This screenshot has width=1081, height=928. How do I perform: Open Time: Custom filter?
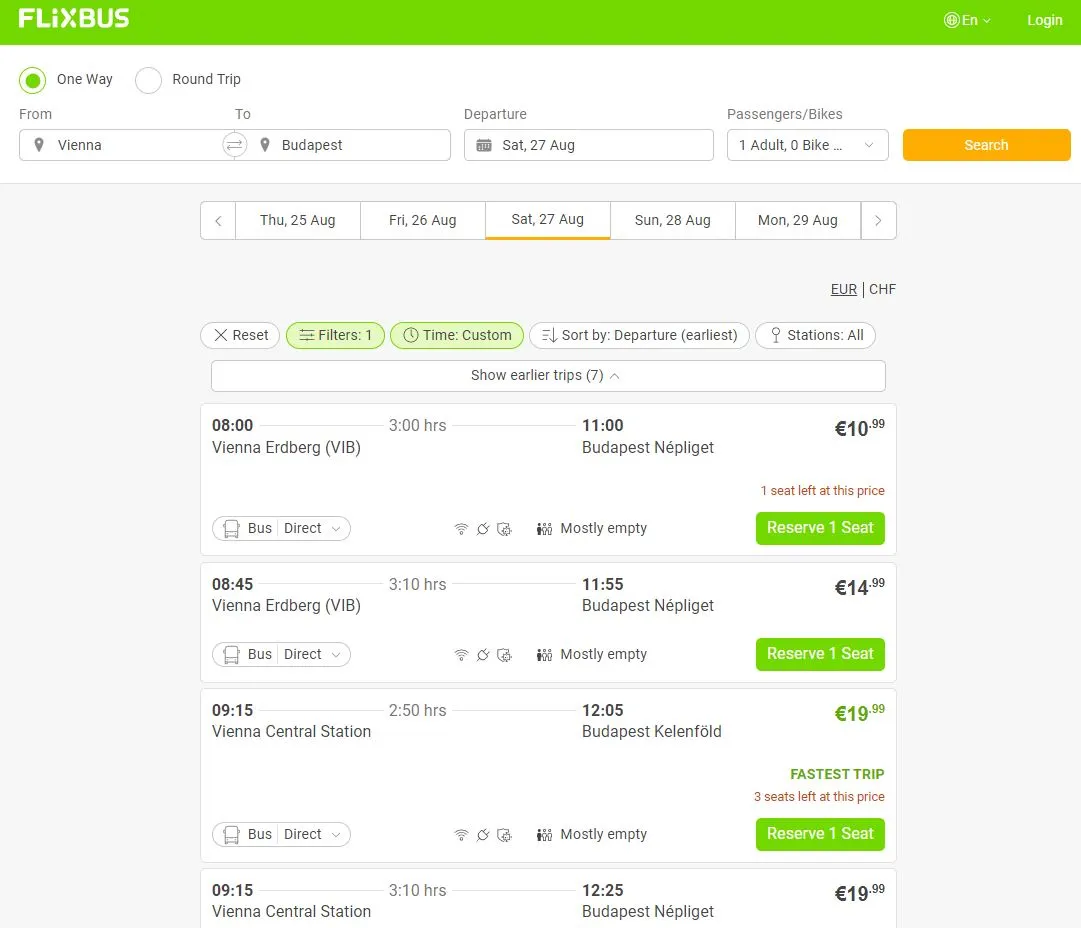click(x=457, y=335)
